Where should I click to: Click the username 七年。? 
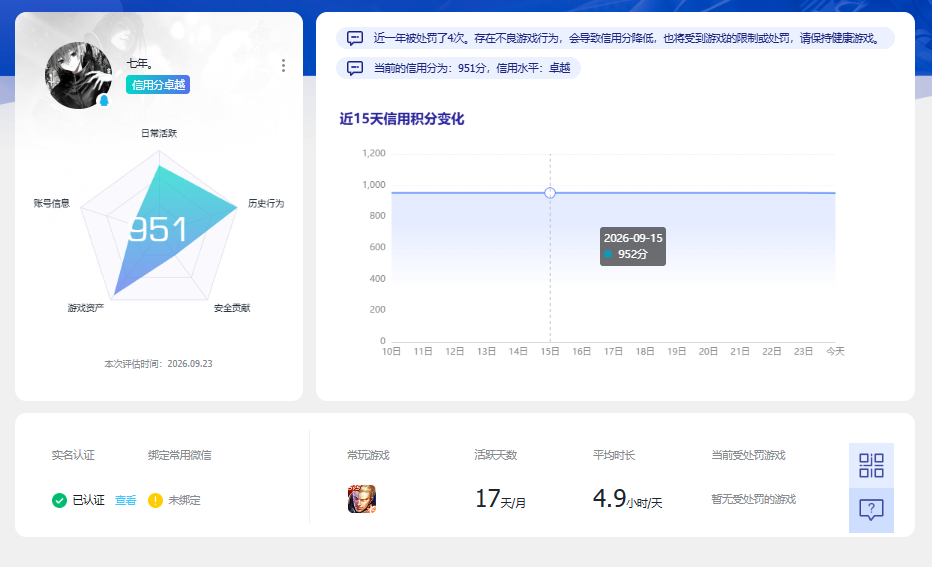coord(140,63)
